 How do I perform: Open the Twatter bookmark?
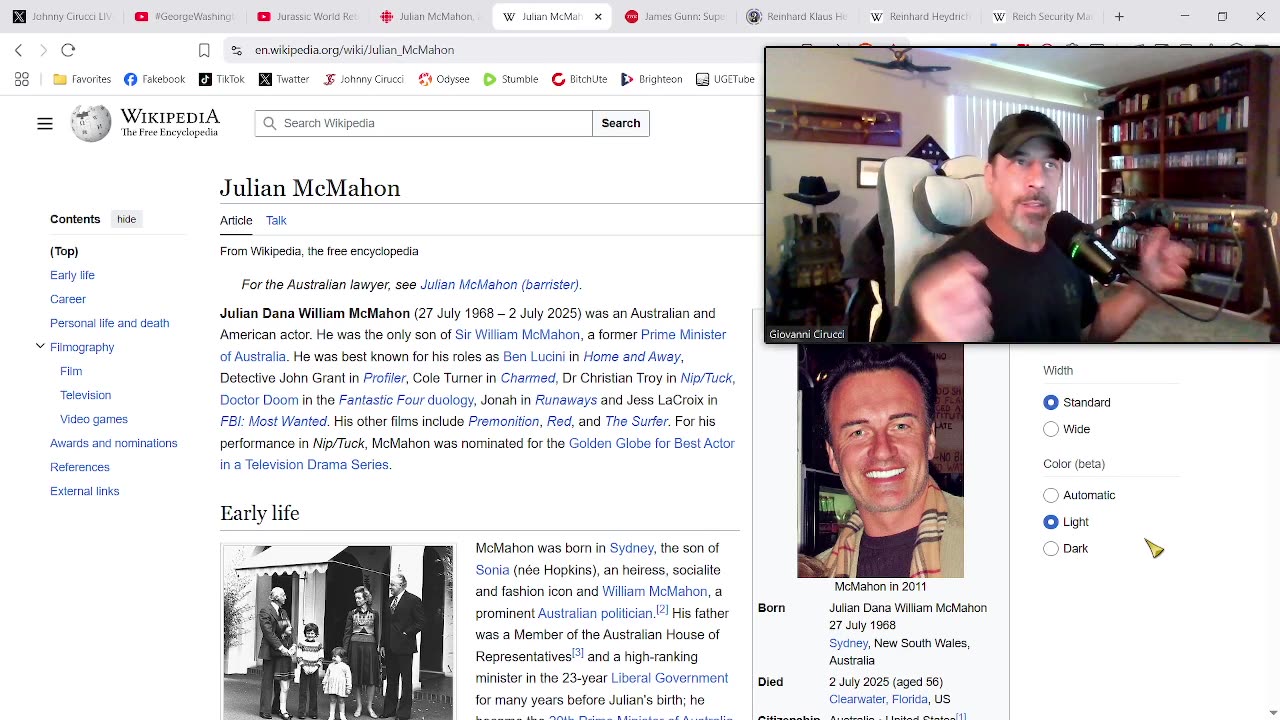click(x=283, y=79)
